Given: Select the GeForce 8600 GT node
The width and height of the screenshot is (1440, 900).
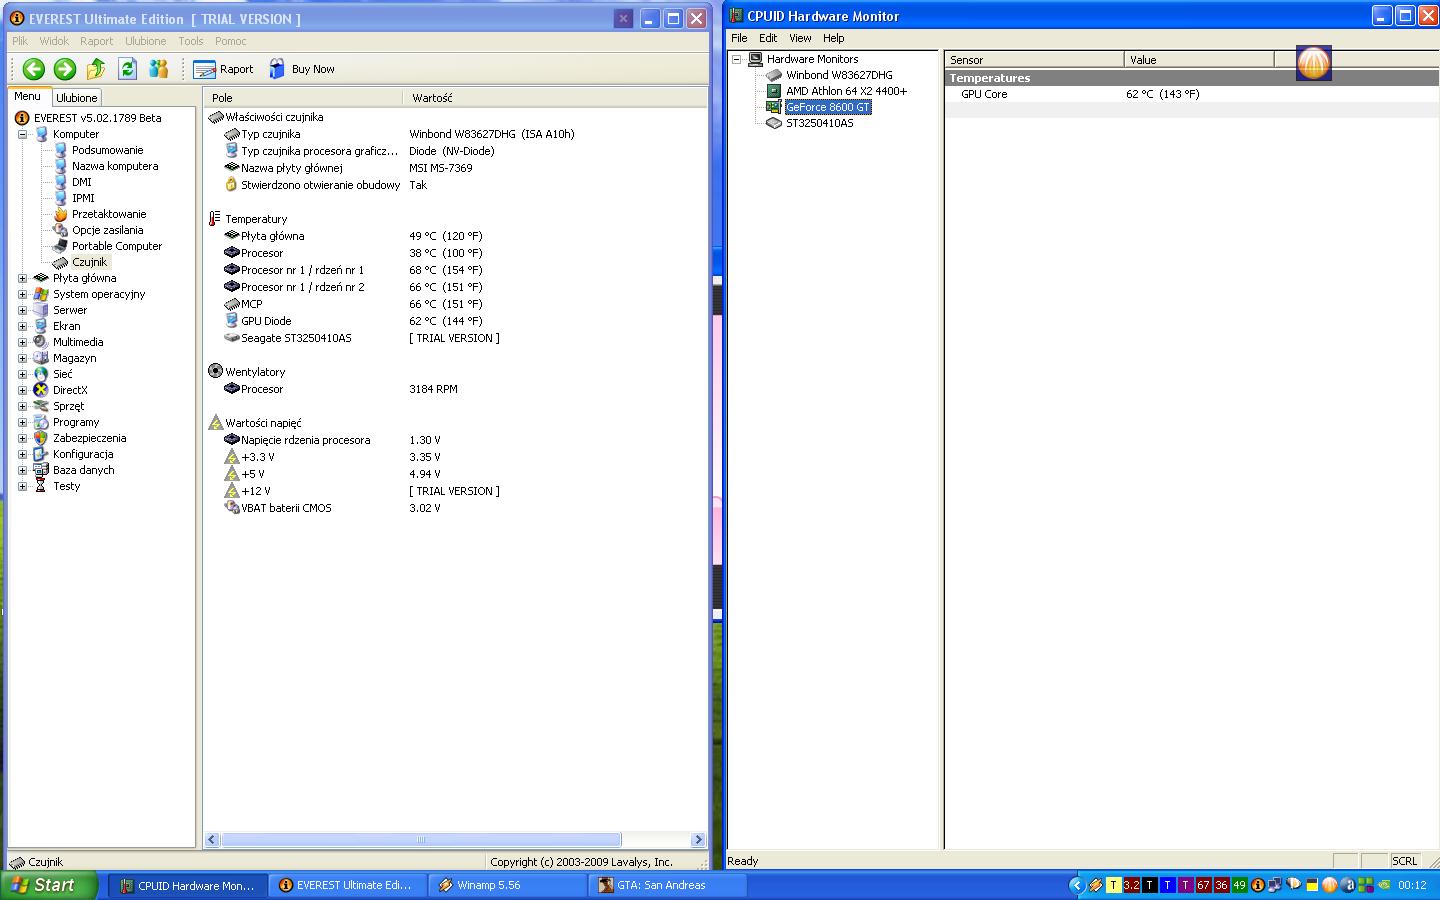Looking at the screenshot, I should click(x=828, y=107).
